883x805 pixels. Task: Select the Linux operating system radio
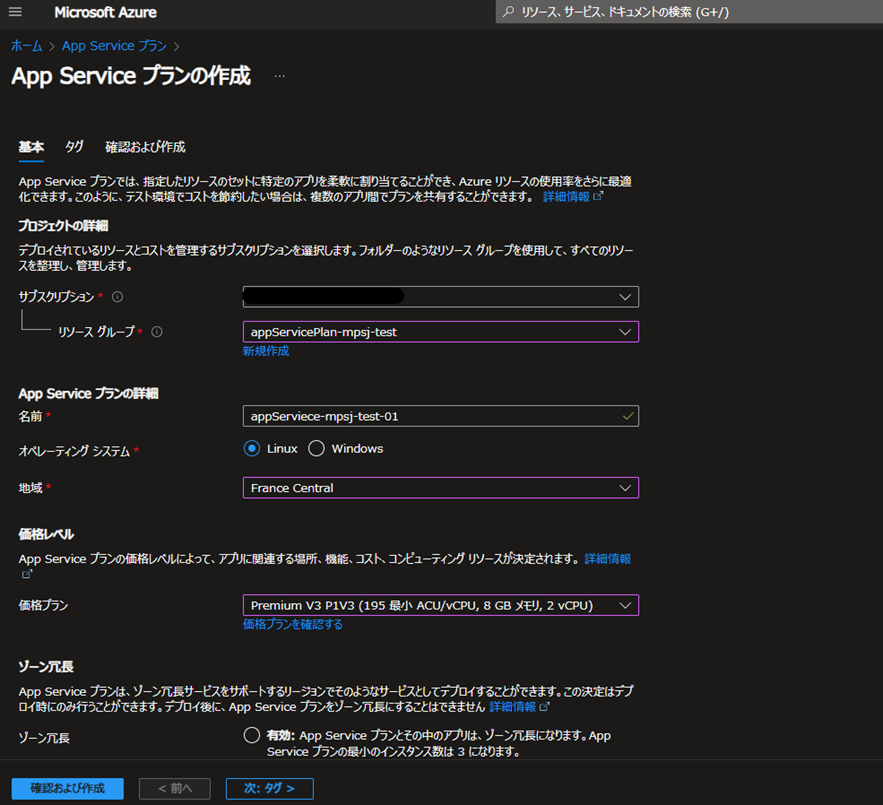252,448
